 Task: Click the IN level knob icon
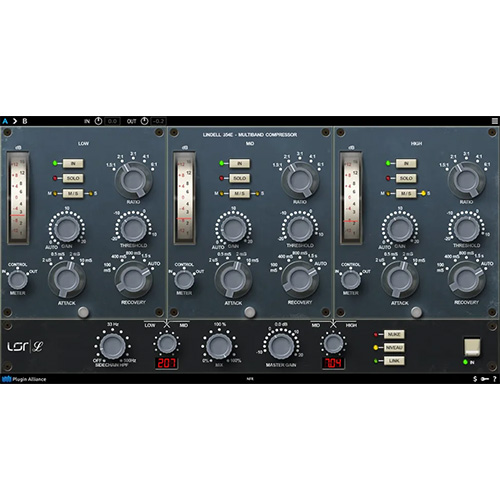(98, 121)
